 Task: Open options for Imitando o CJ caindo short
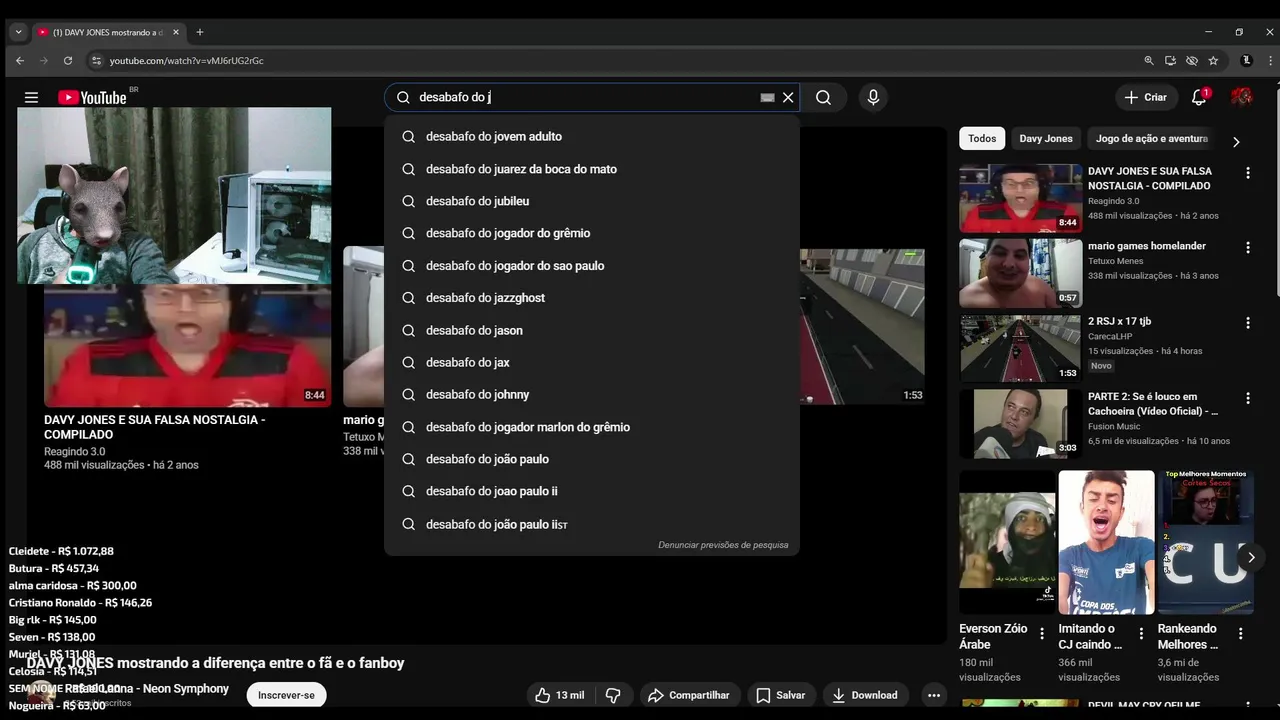coord(1141,633)
